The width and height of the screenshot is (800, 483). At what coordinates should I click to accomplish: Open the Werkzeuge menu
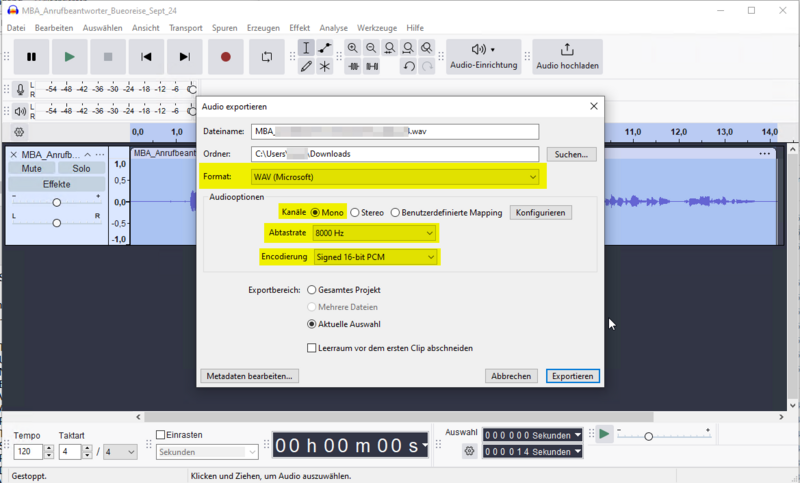[x=377, y=28]
